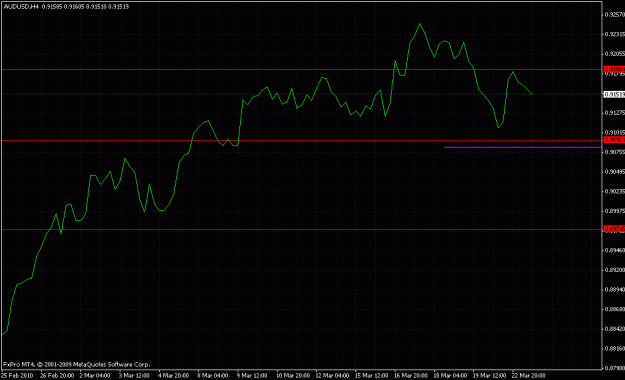Click the 3 Mar 12:00 time label
This screenshot has width=625, height=380.
134,376
